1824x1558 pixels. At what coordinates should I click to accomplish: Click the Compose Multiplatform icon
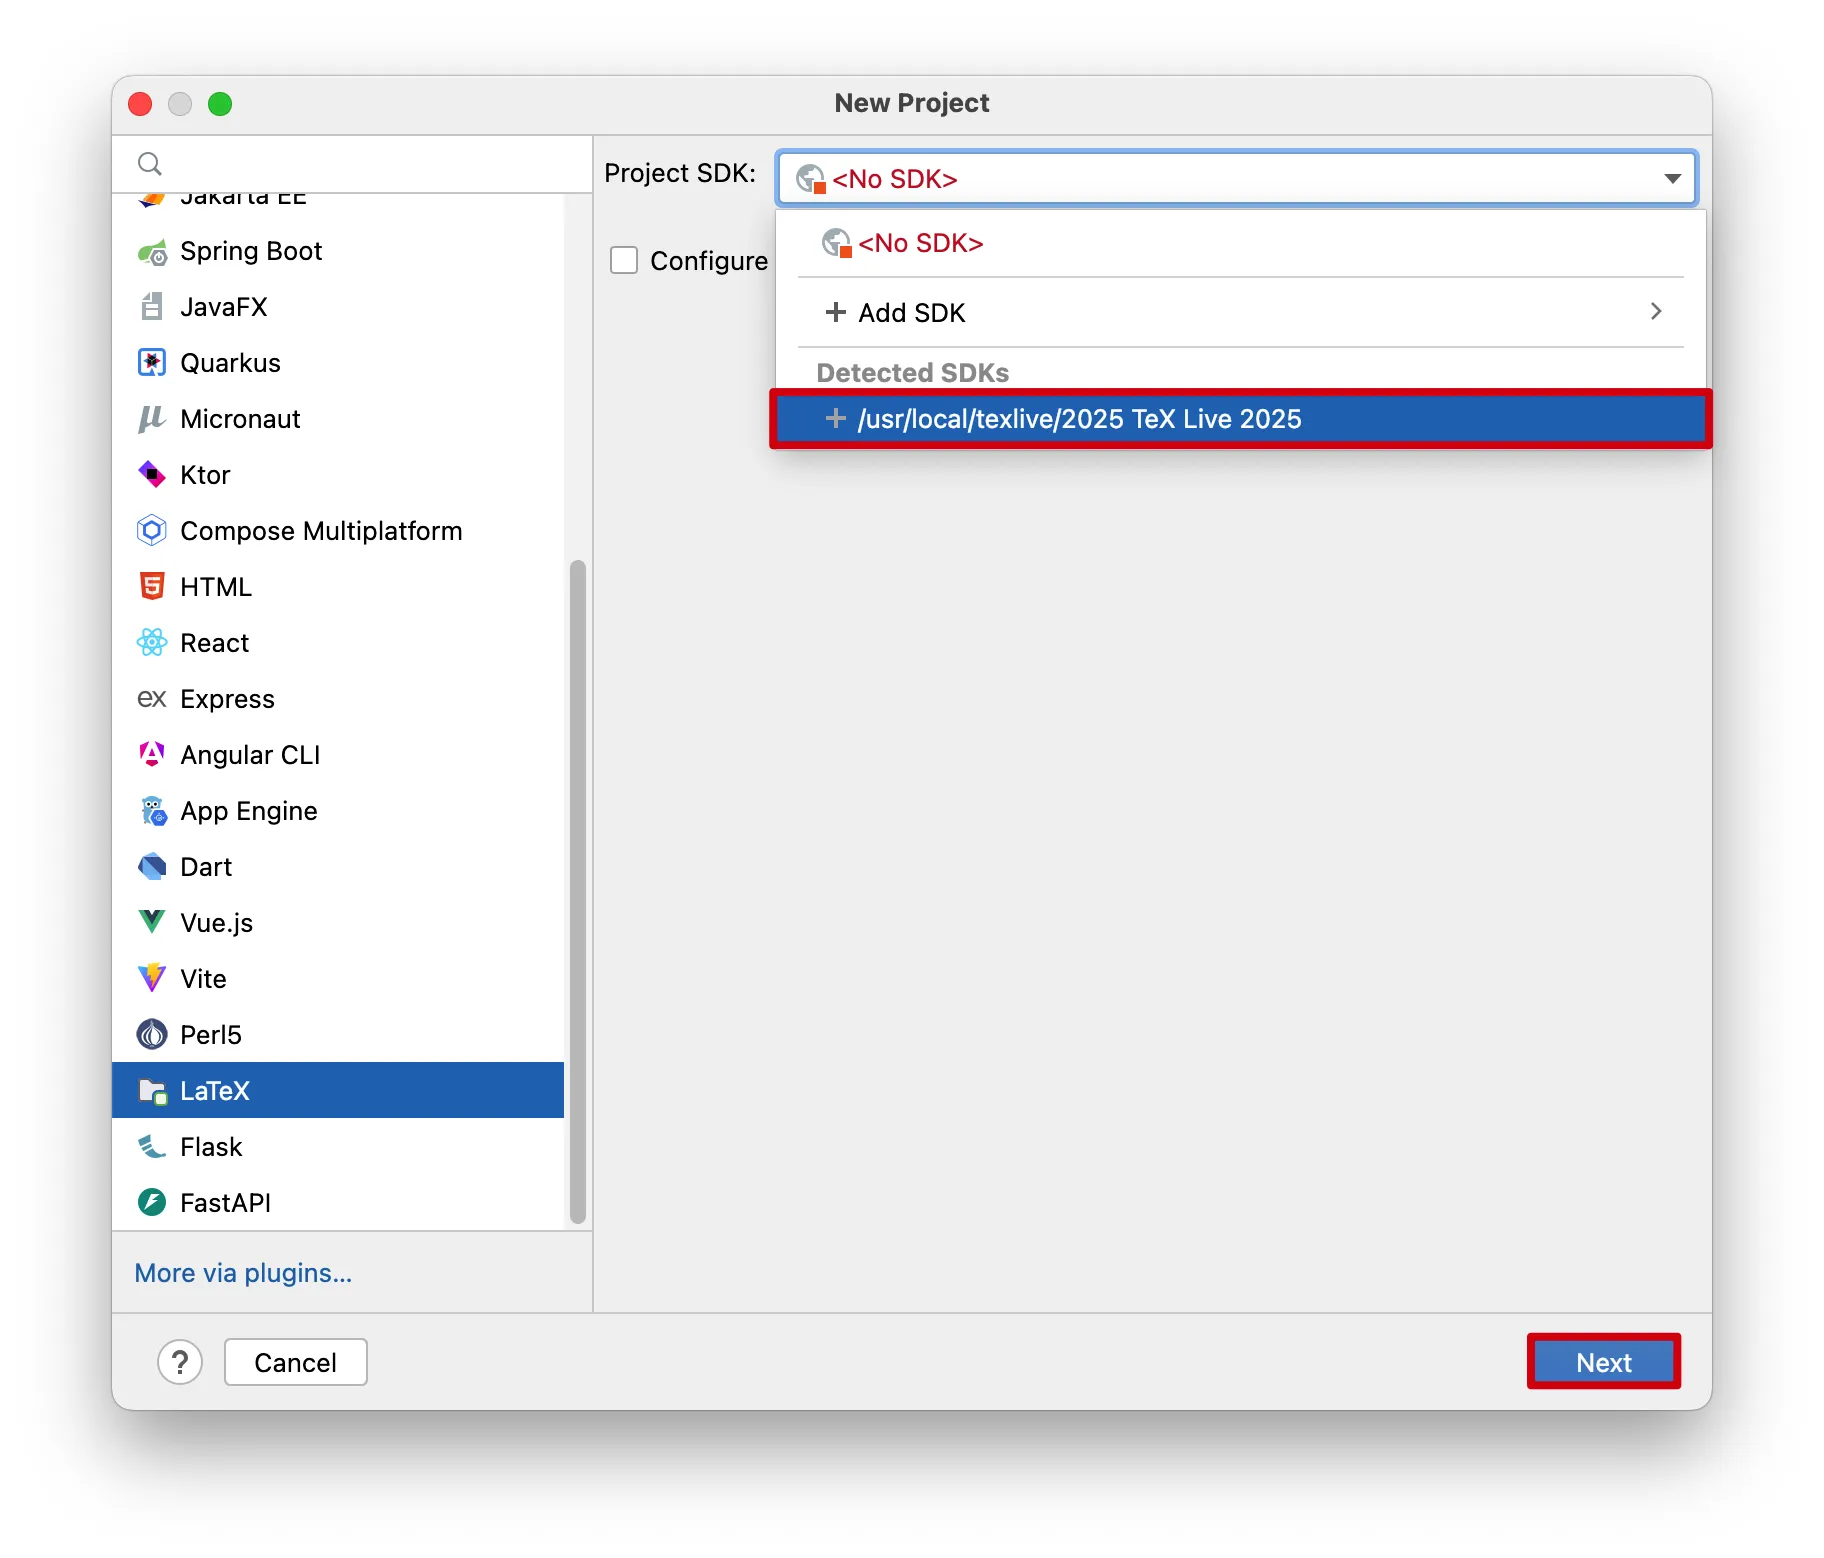pyautogui.click(x=152, y=531)
